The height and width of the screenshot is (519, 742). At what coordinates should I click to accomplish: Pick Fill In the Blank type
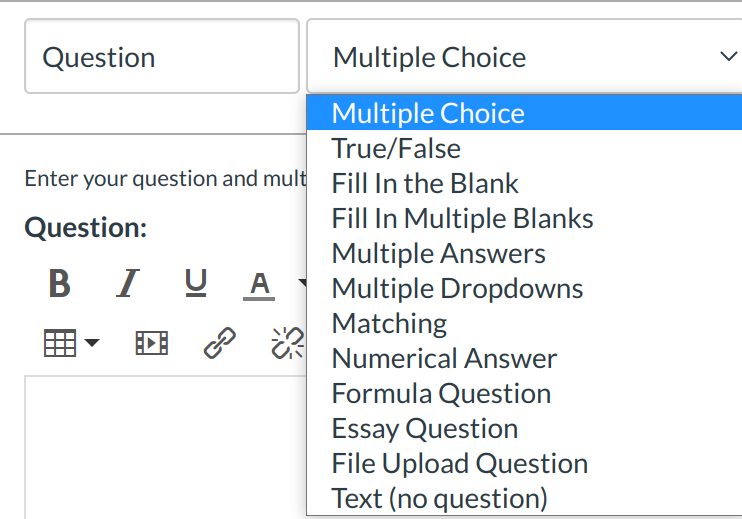(x=425, y=183)
